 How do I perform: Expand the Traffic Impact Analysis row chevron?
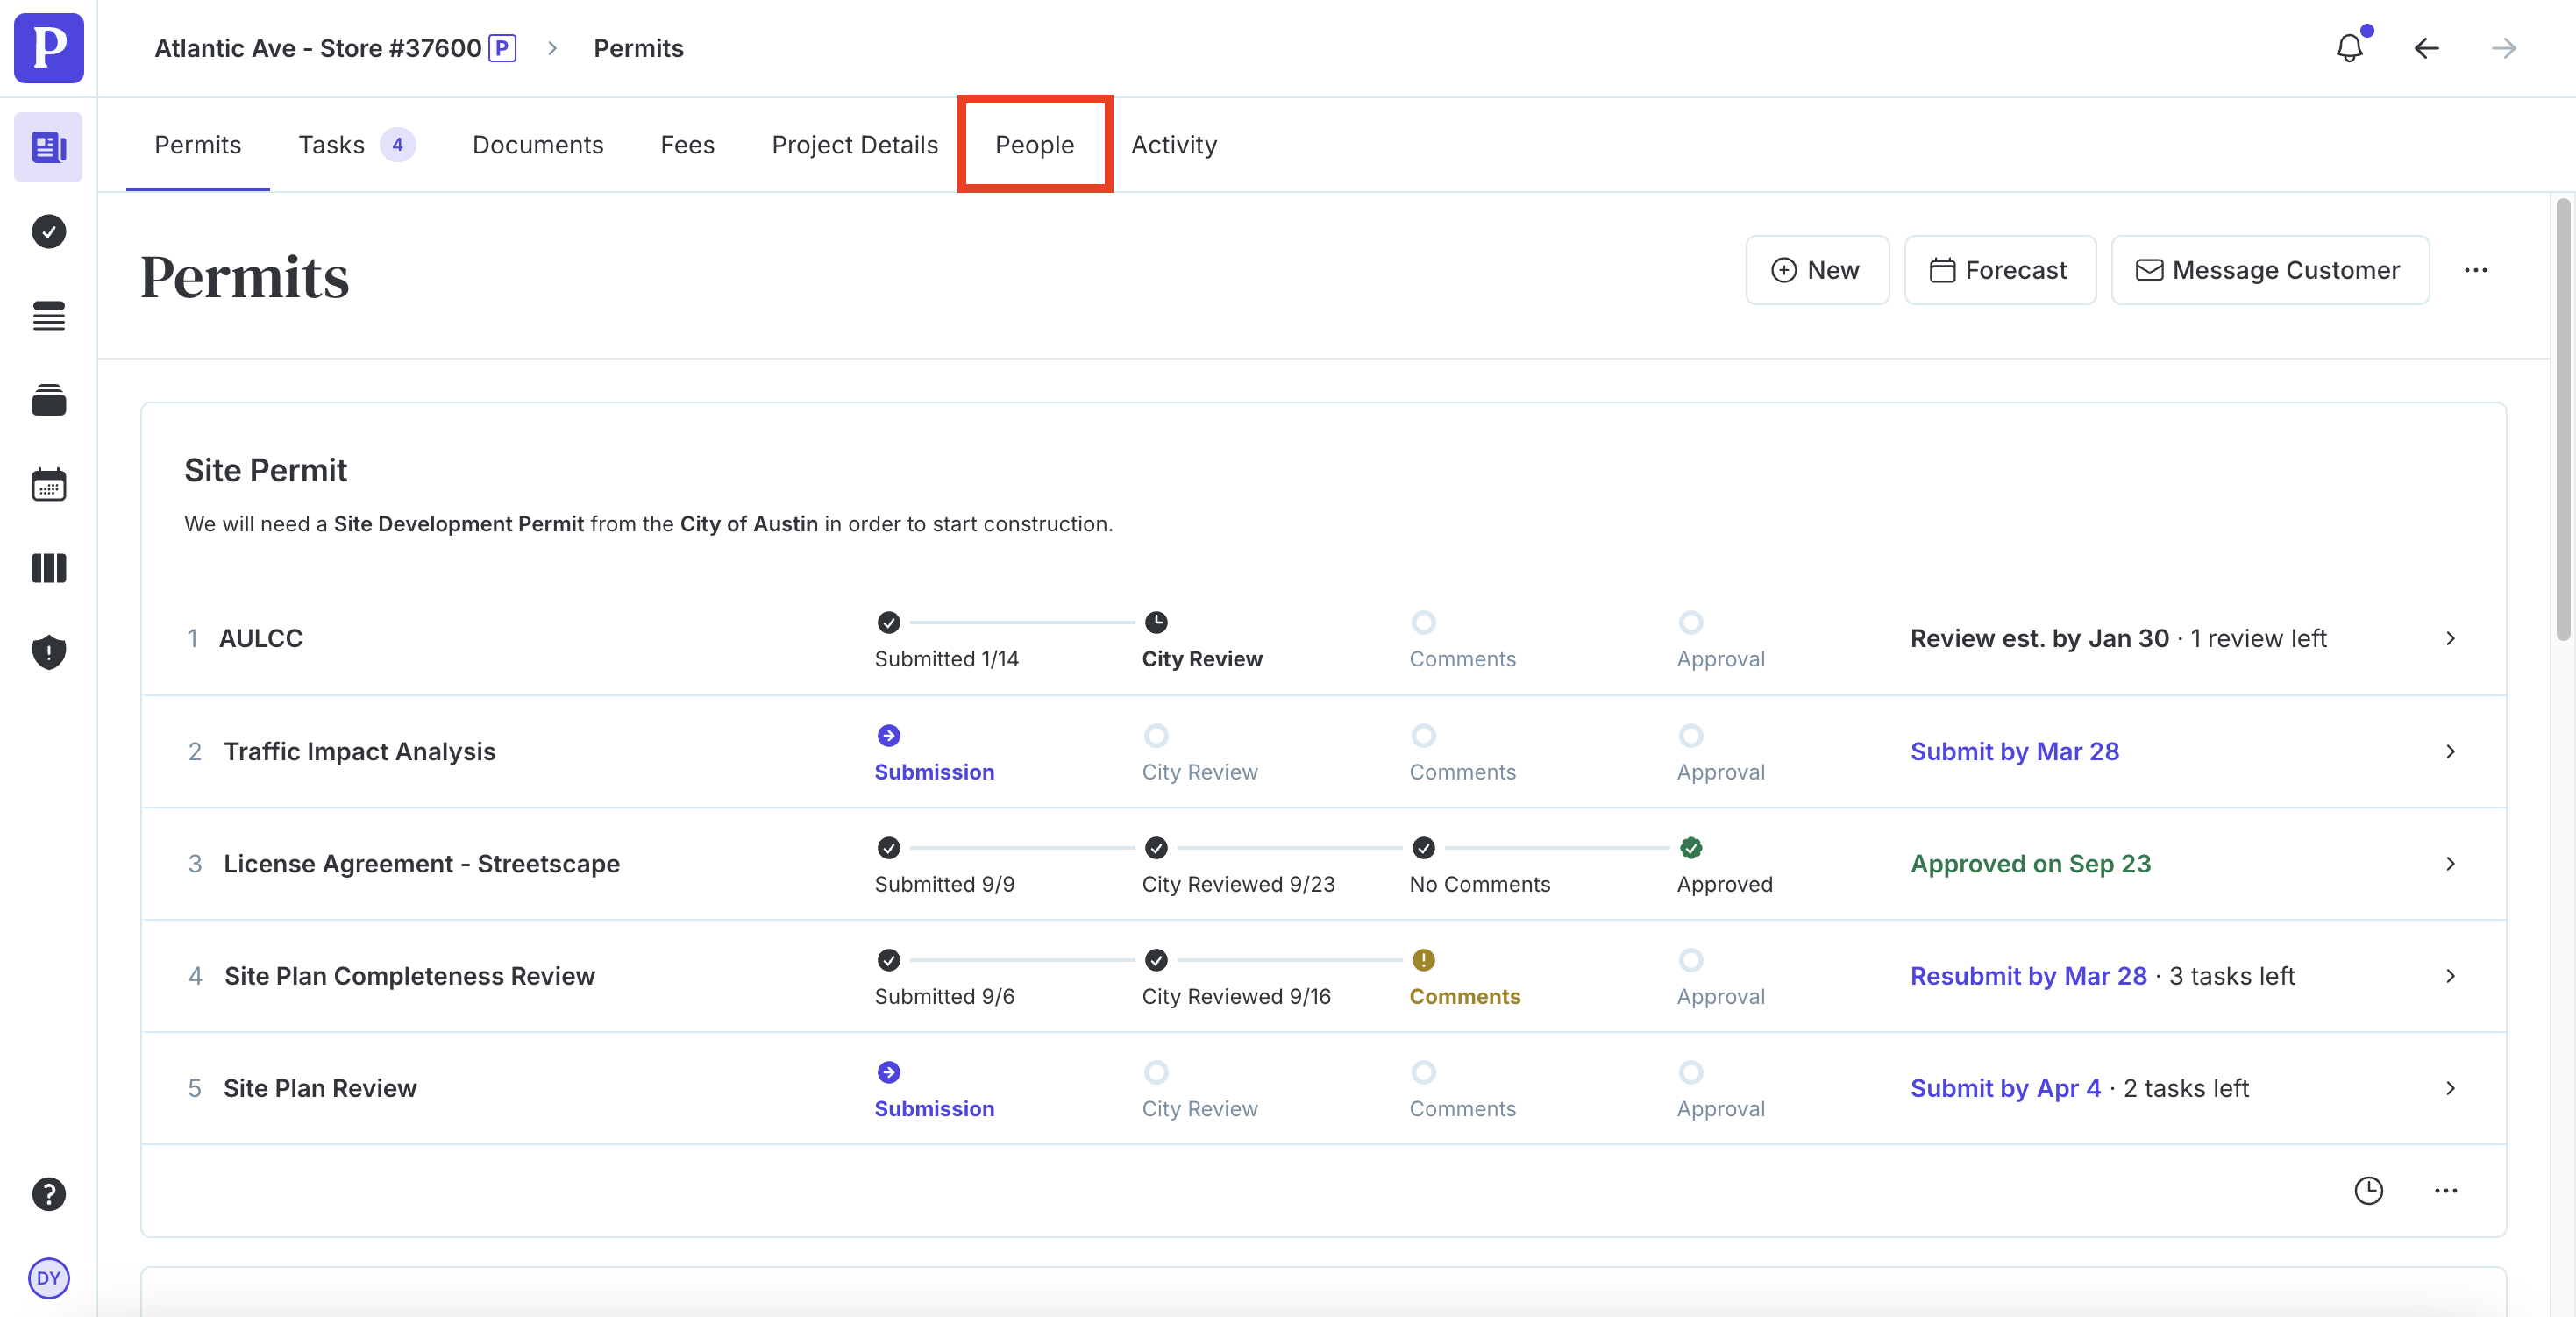pyautogui.click(x=2450, y=751)
